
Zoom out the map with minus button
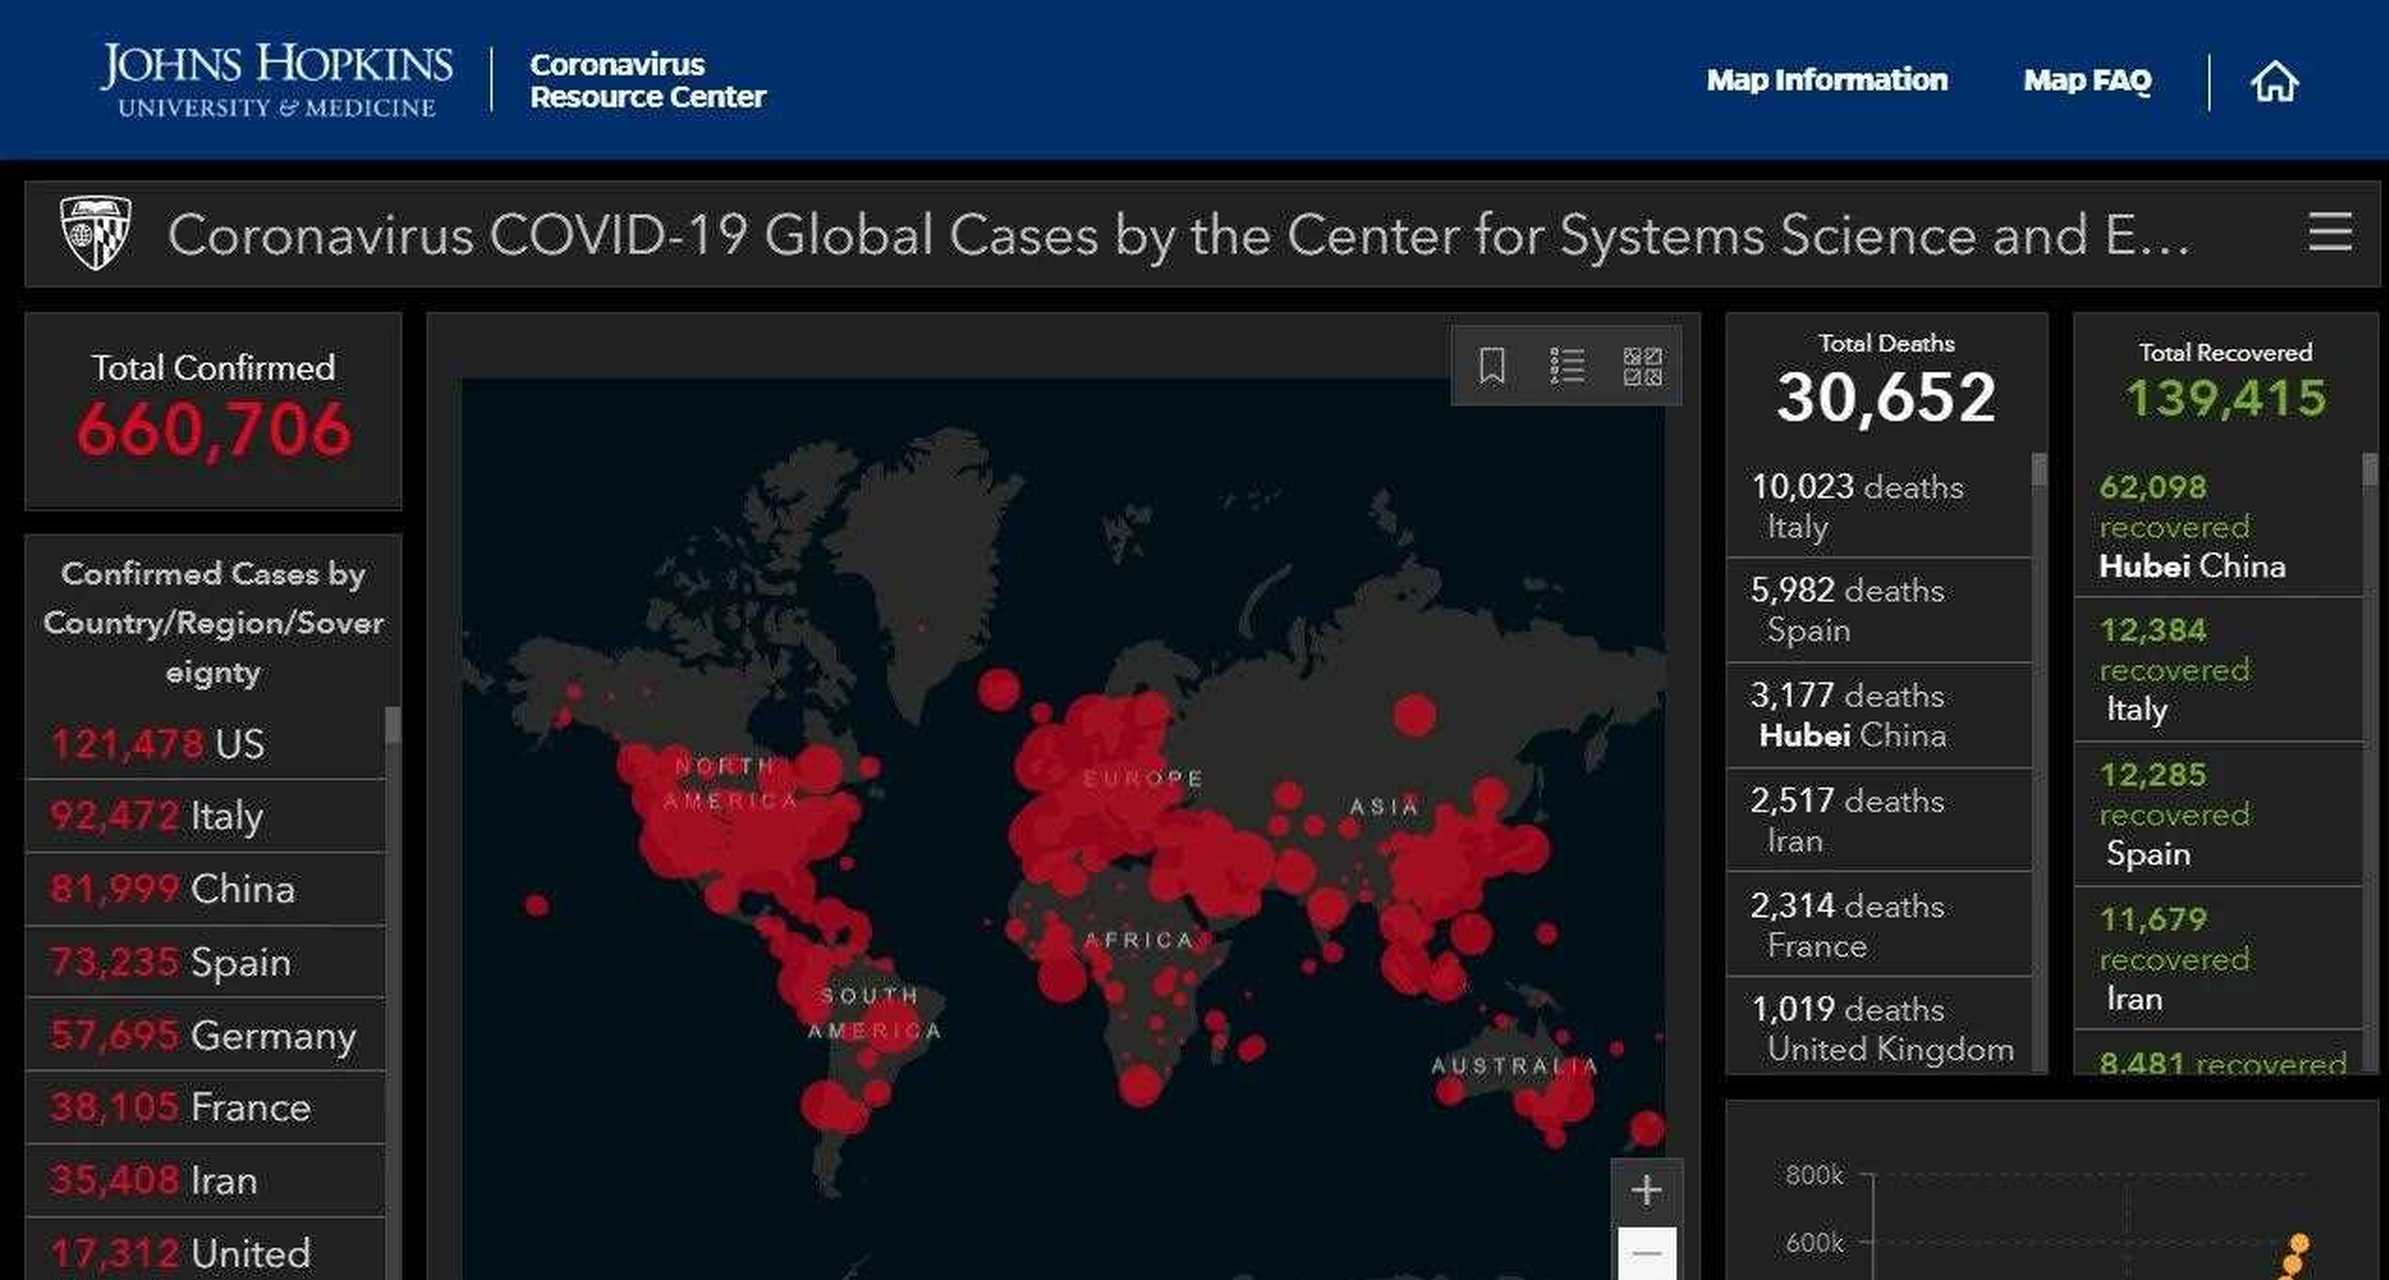coord(1646,1253)
